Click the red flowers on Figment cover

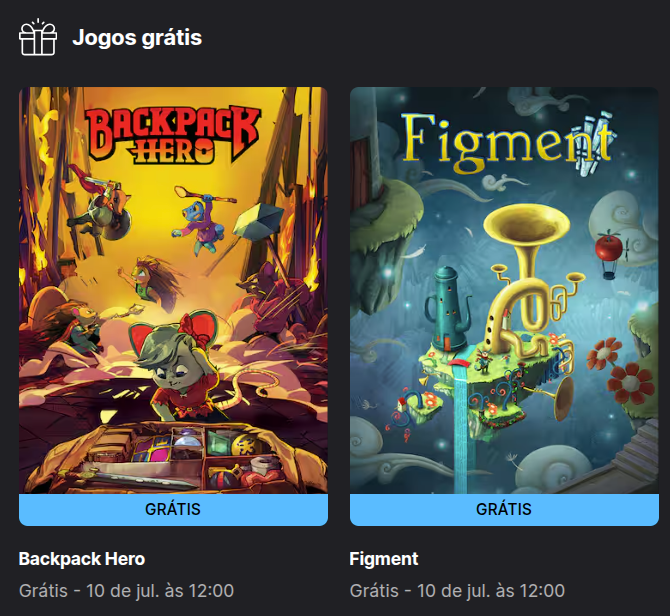click(x=620, y=370)
